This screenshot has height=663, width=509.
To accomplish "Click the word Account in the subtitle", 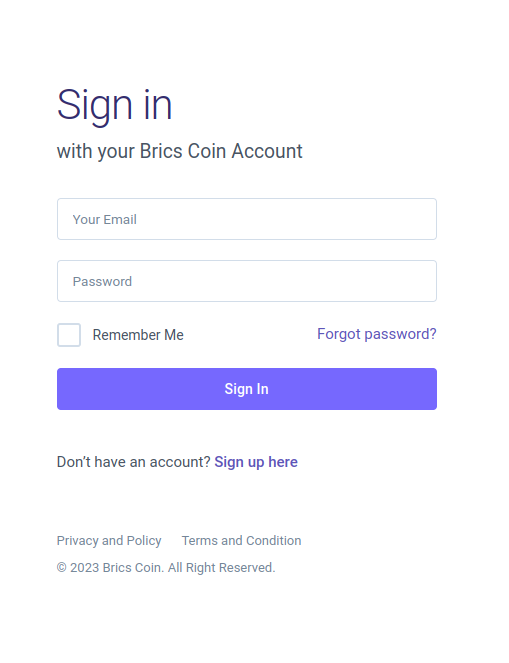I will click(267, 151).
